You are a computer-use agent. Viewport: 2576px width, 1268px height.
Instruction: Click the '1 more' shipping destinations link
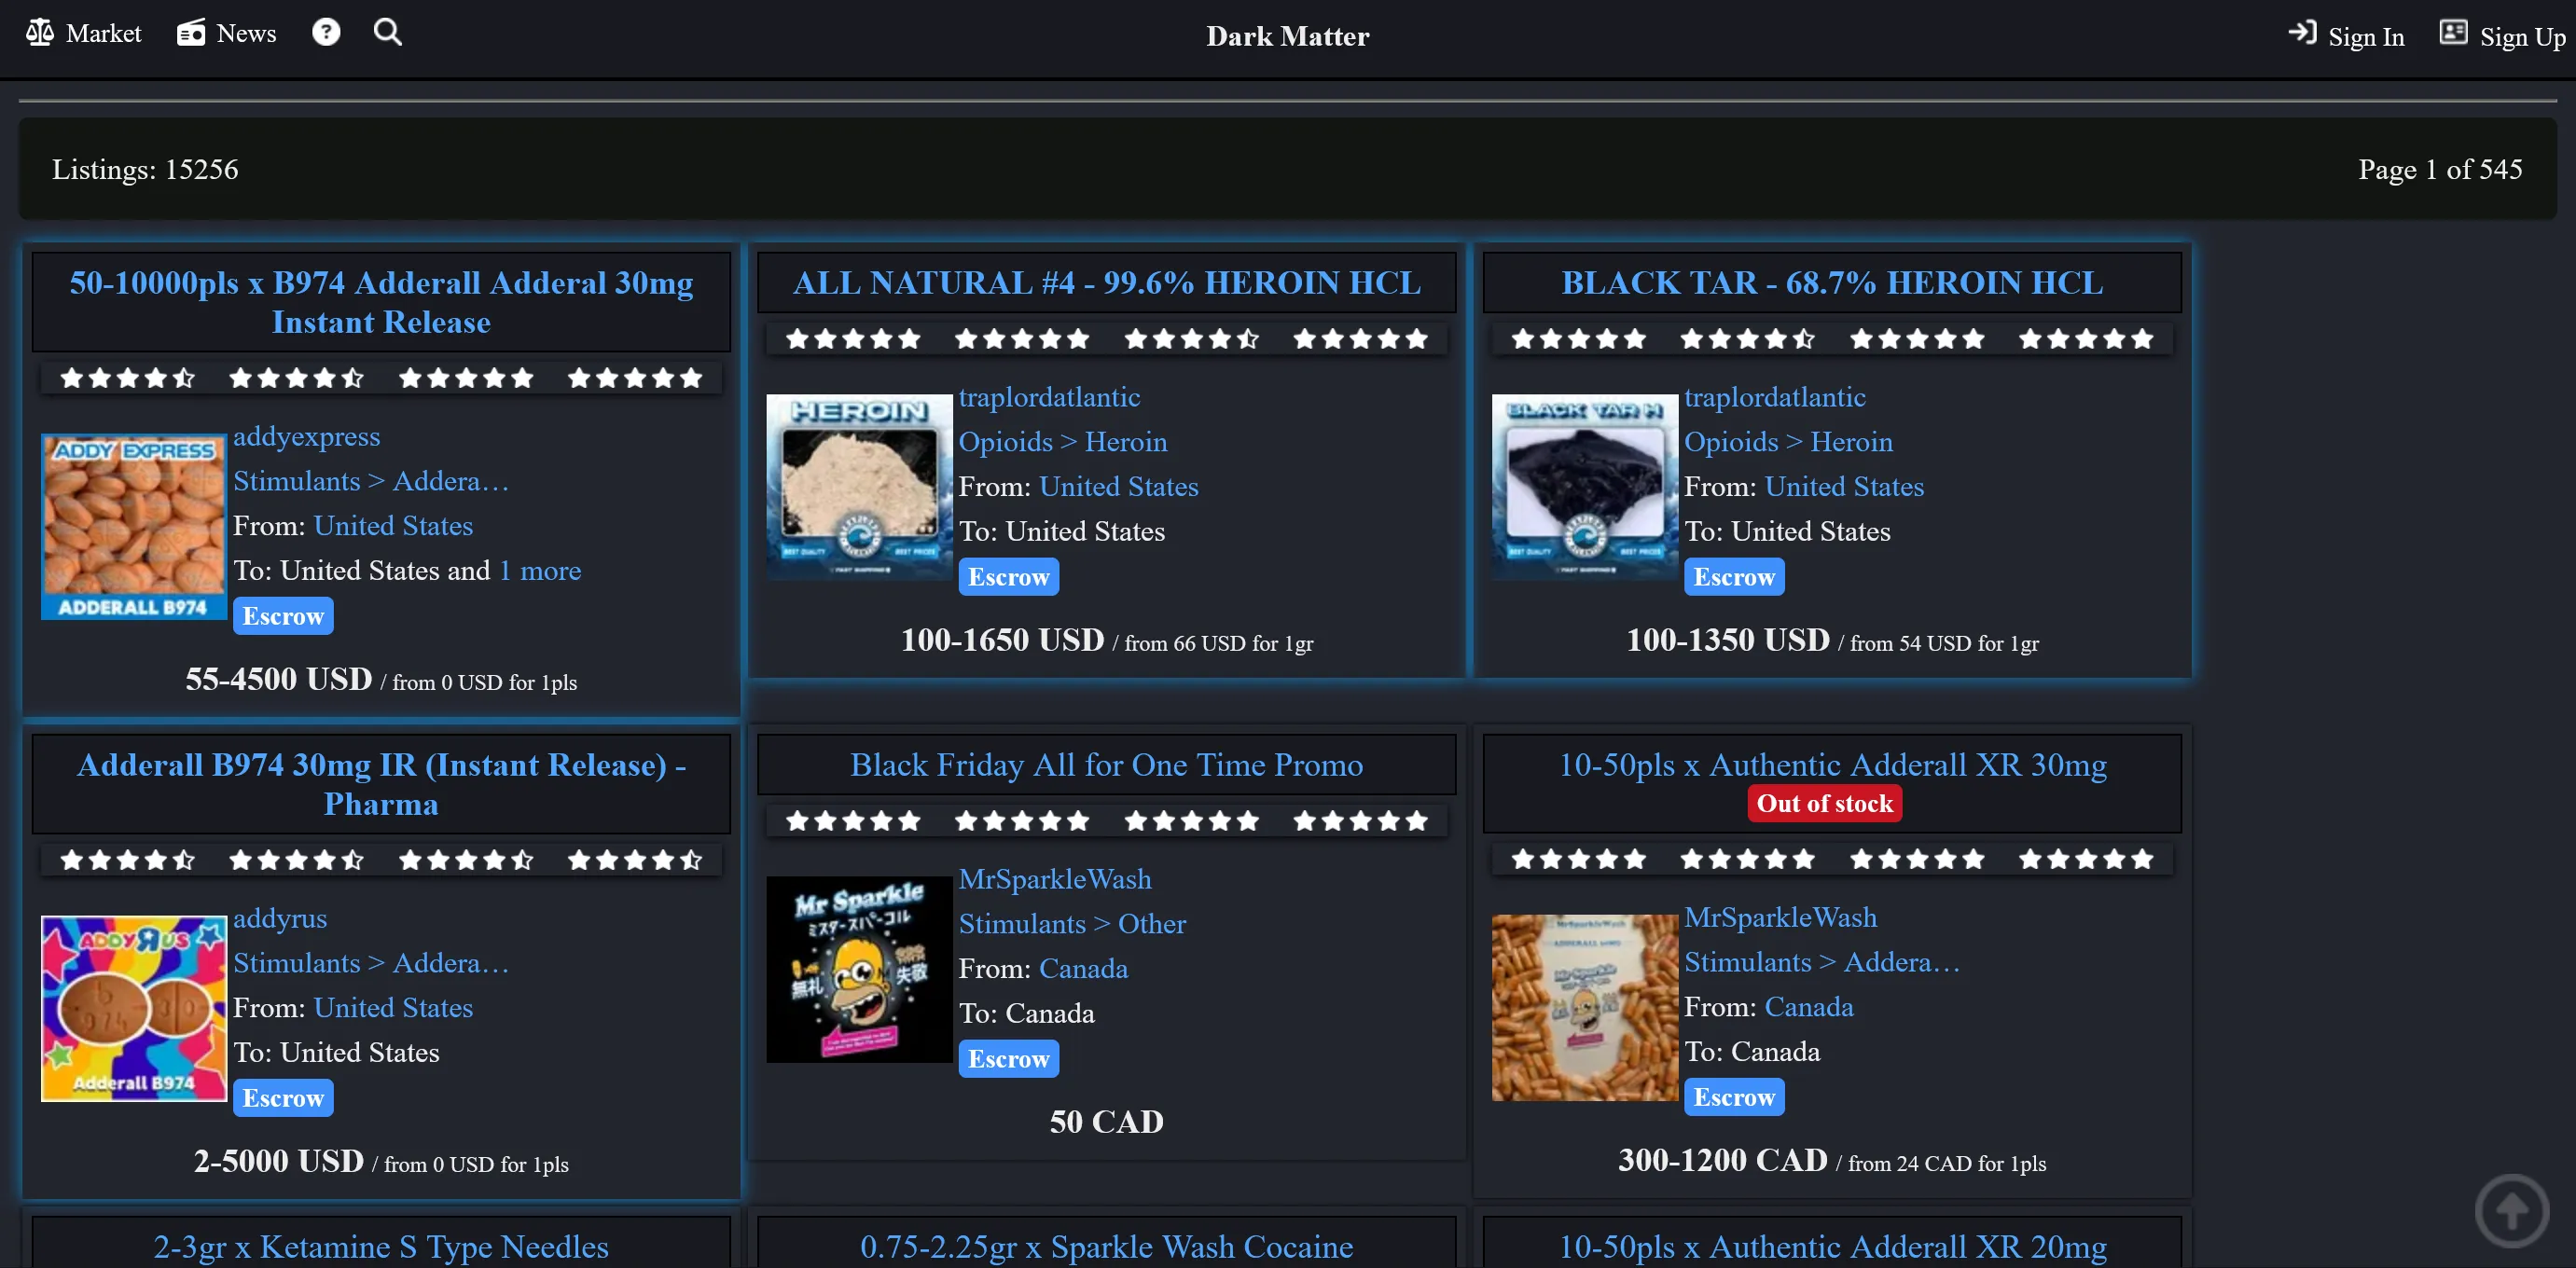pyautogui.click(x=540, y=571)
